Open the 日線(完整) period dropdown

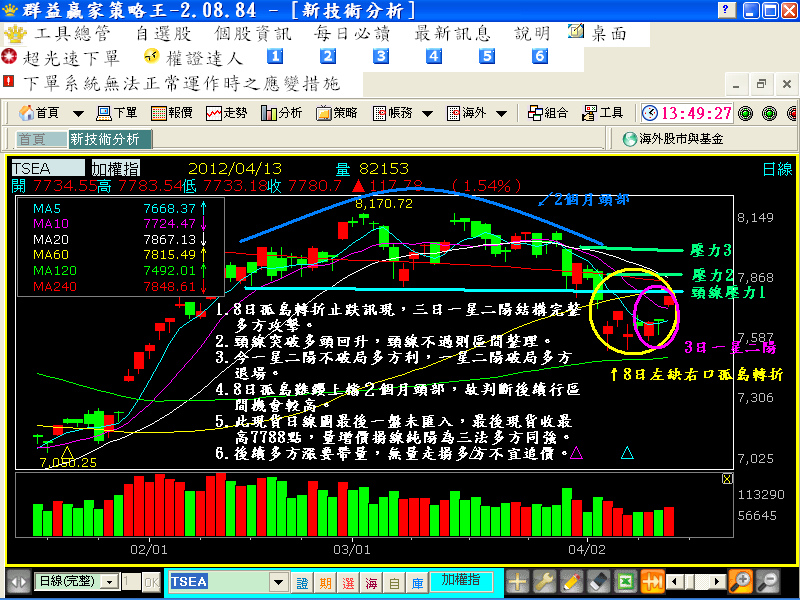[x=110, y=581]
